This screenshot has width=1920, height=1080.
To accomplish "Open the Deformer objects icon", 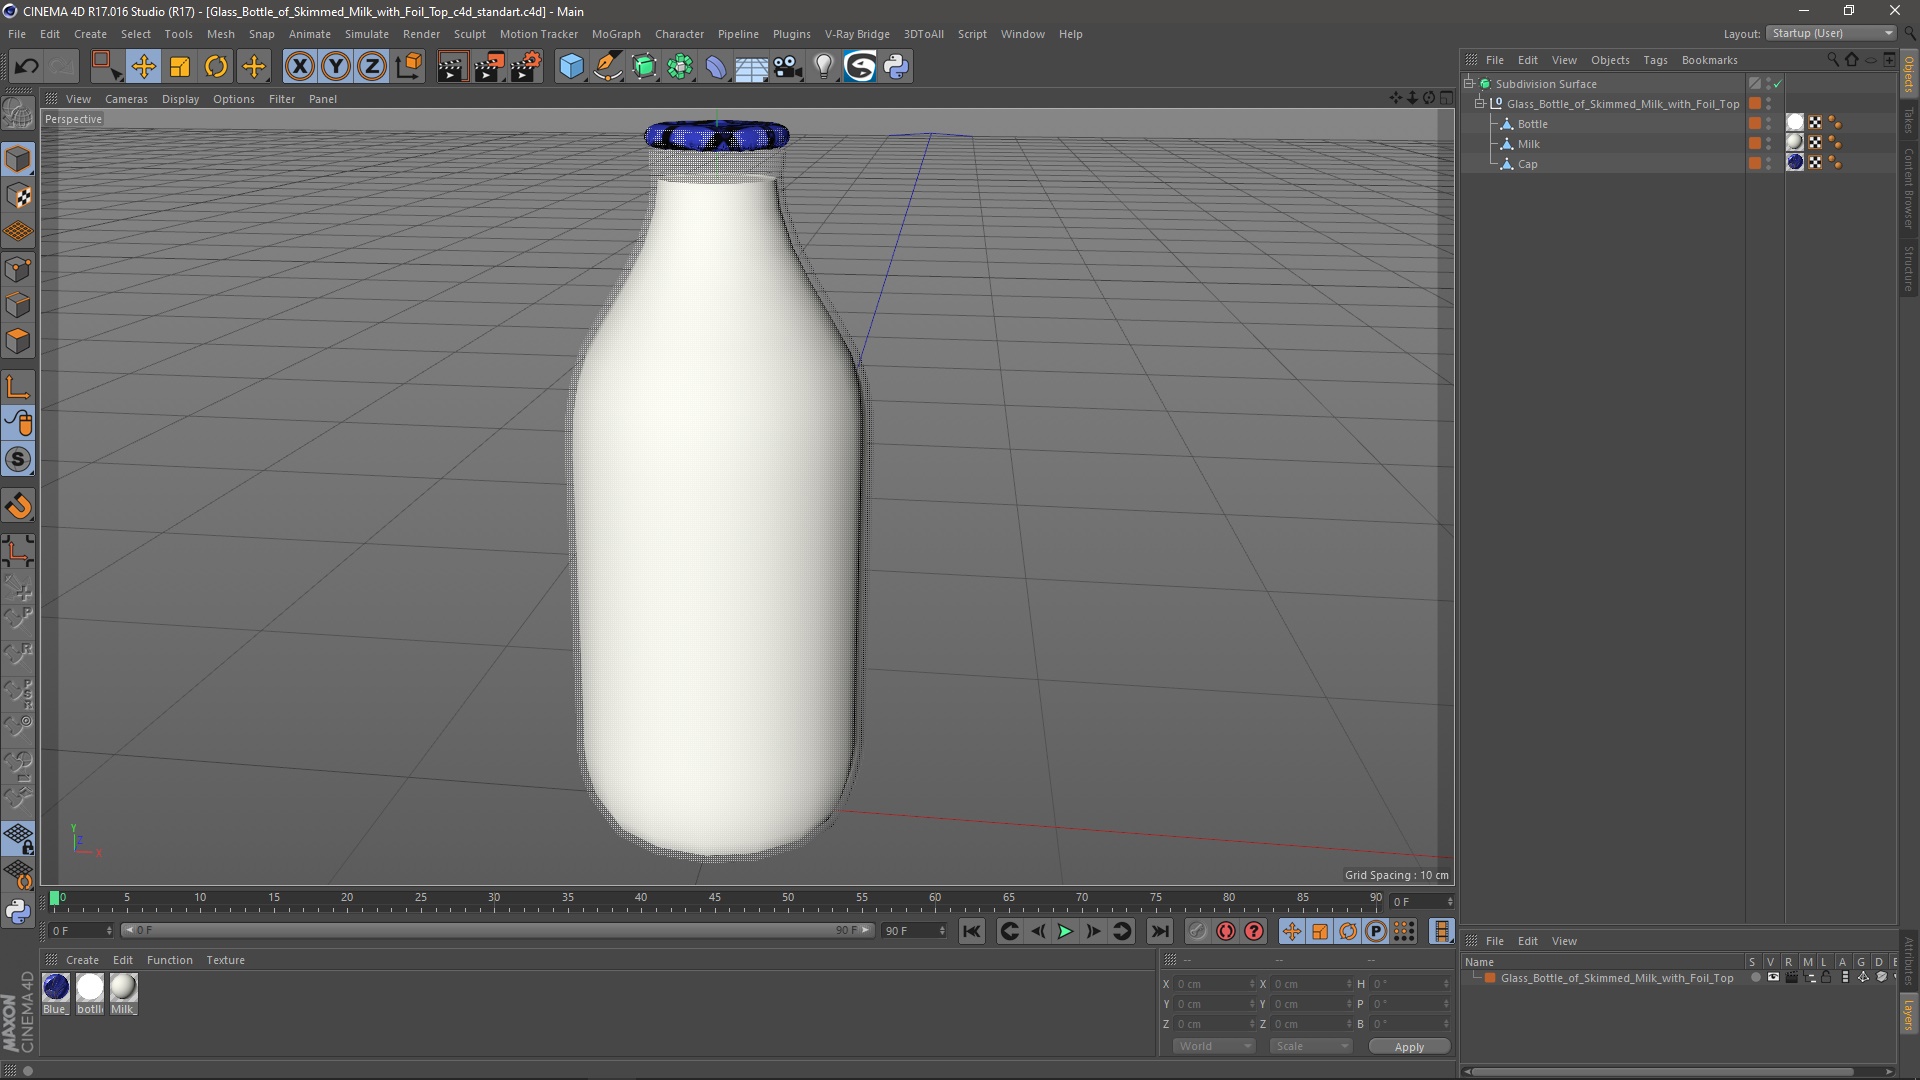I will click(716, 67).
